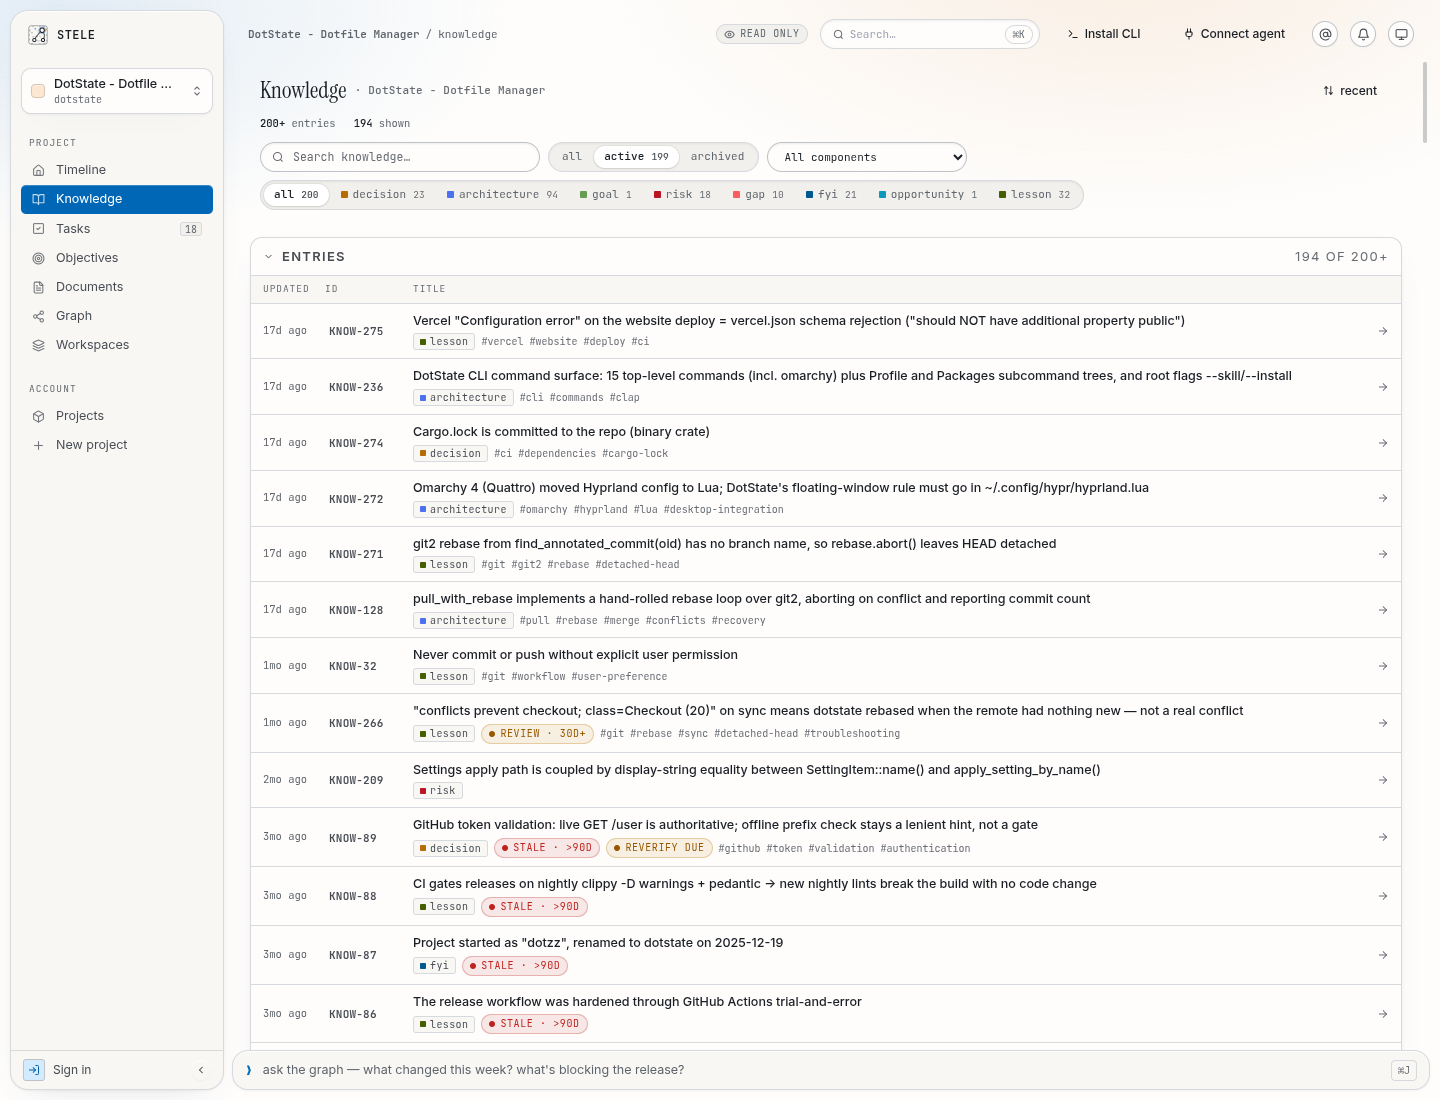Screen dimensions: 1440x1100
Task: Select the Knowledge sidebar tab
Action: click(117, 199)
